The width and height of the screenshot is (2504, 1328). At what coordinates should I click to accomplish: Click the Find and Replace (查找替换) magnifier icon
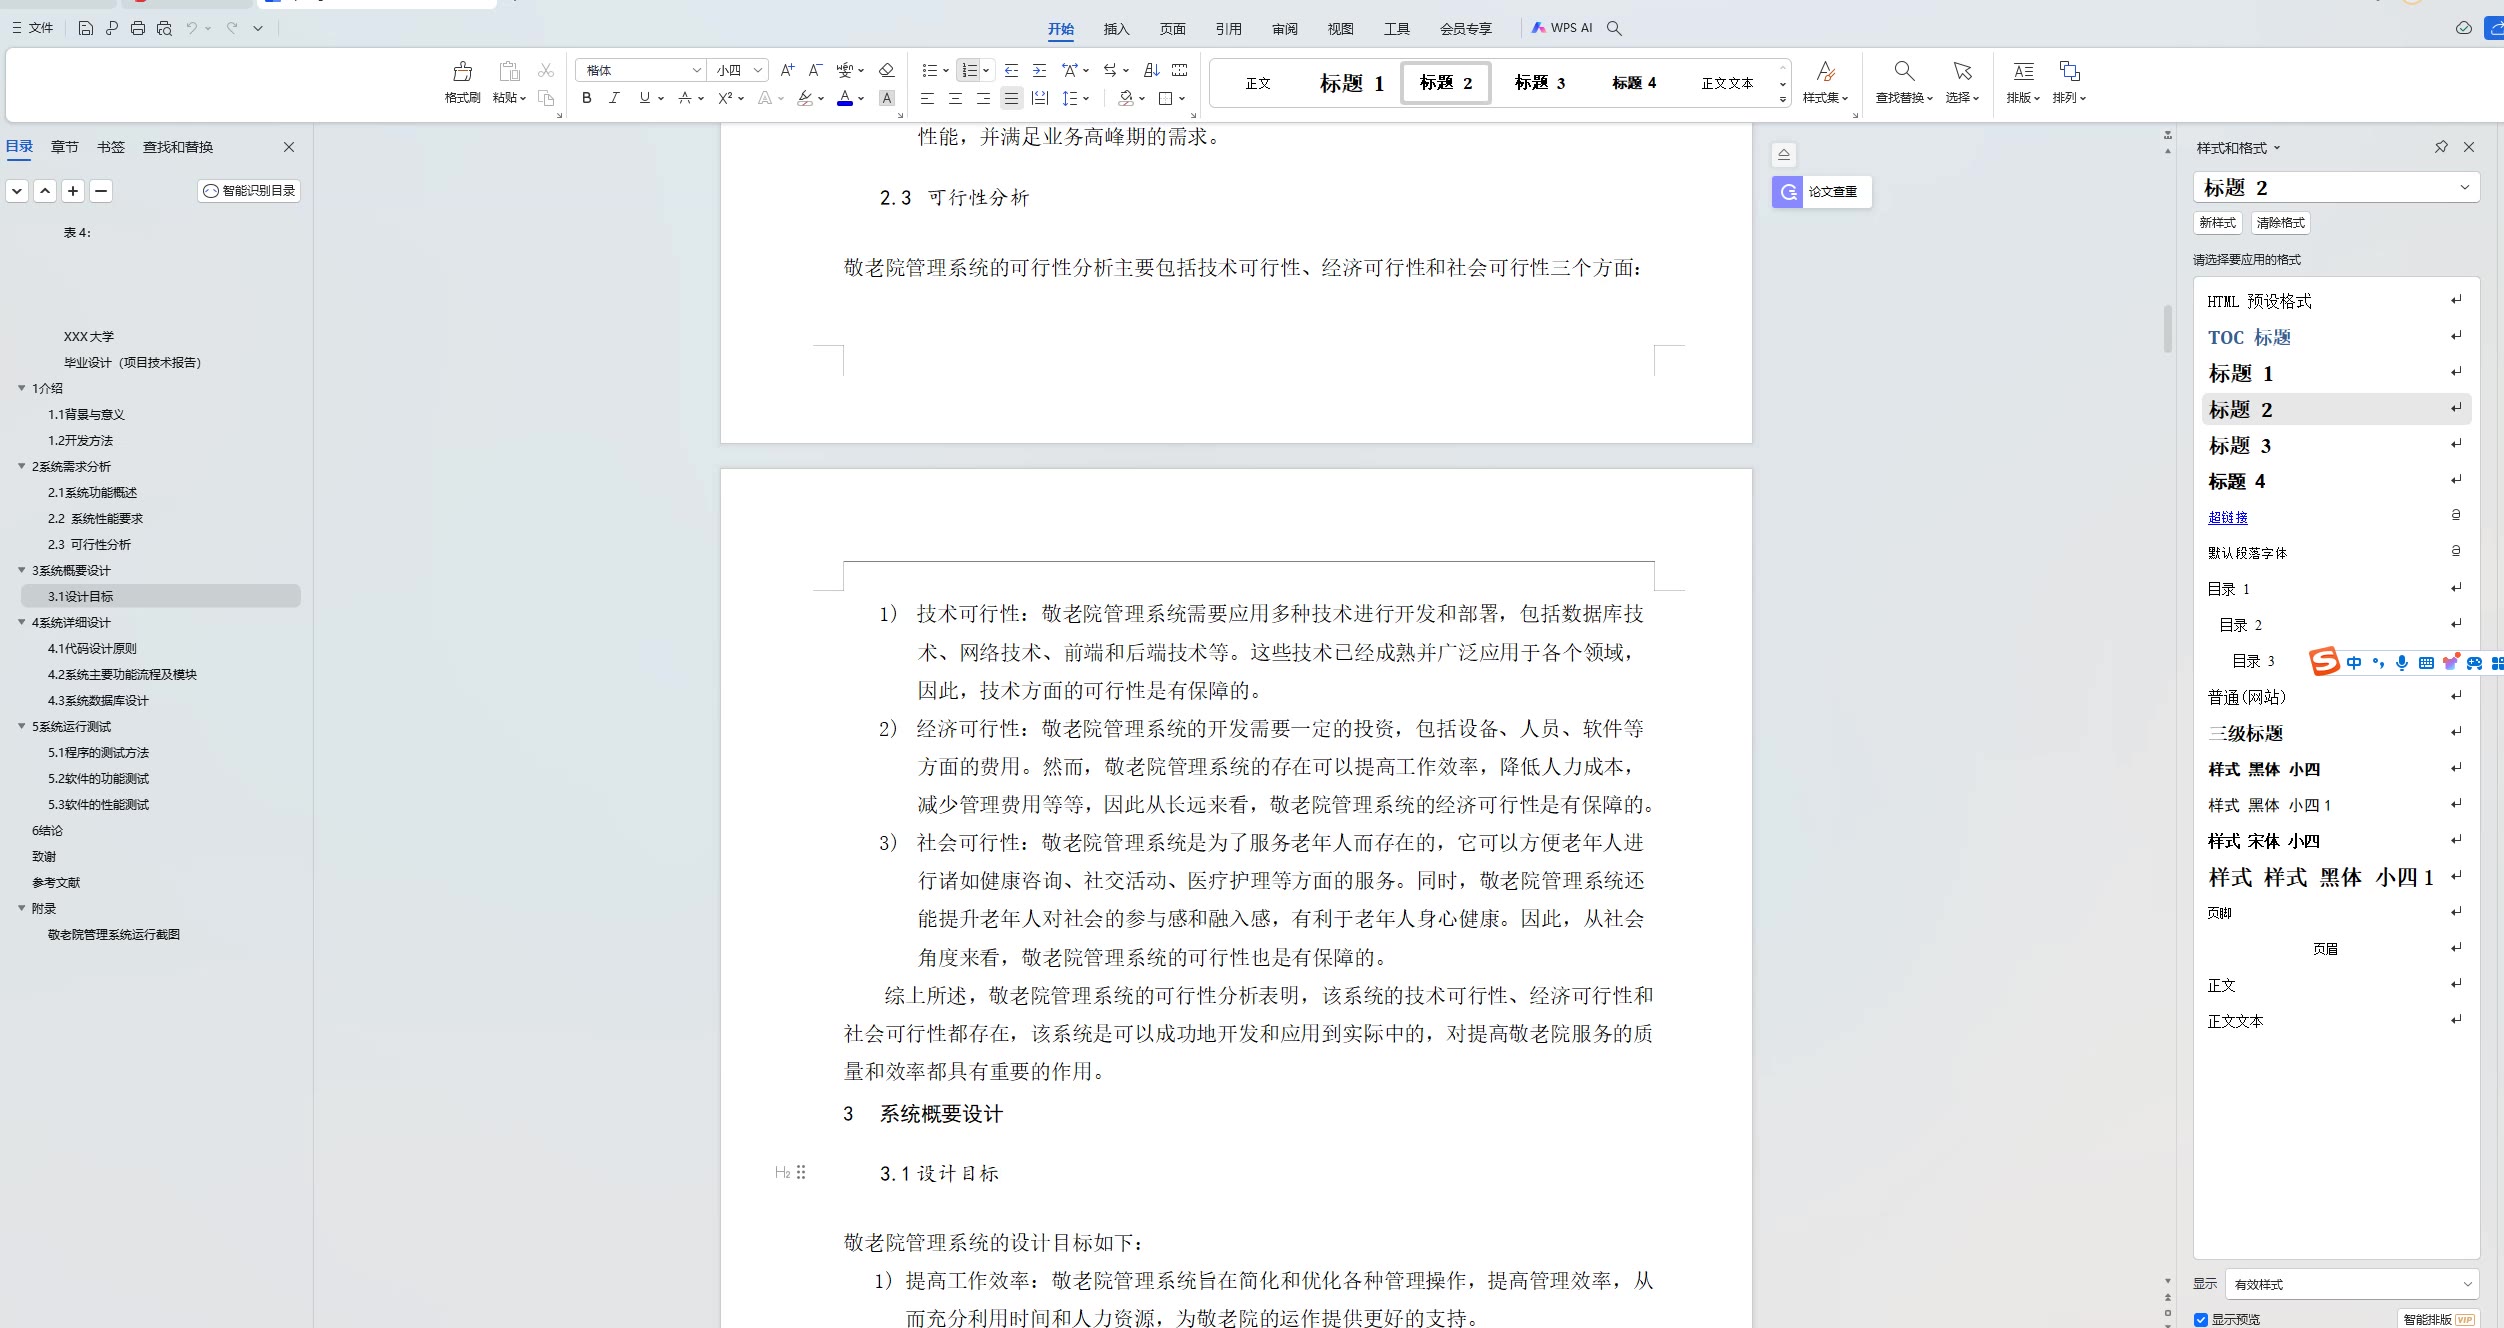point(1904,71)
